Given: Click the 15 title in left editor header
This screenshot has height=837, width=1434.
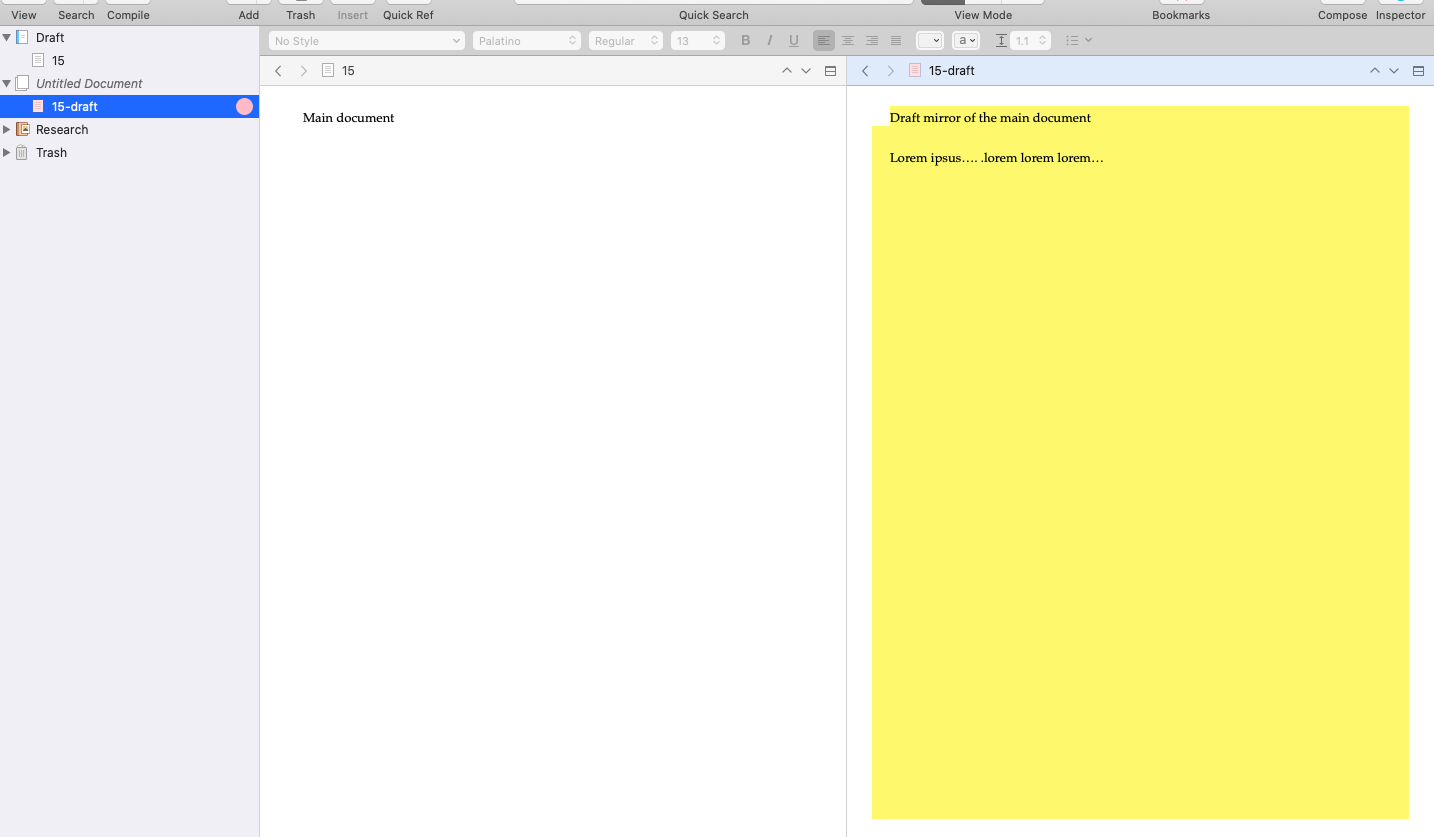Looking at the screenshot, I should coord(348,71).
